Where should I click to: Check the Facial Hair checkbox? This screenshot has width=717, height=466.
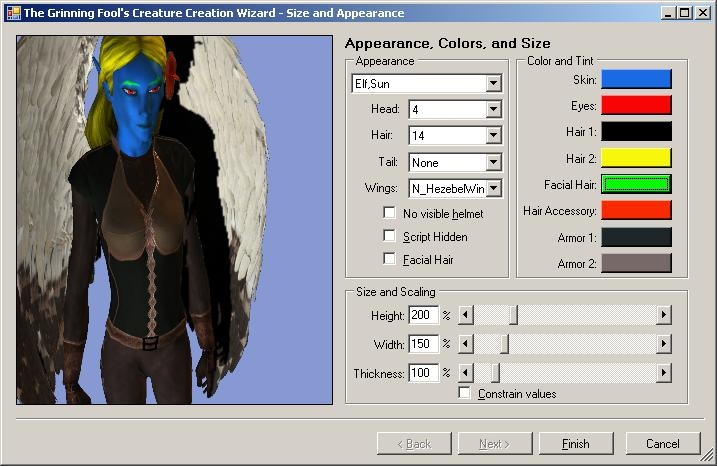(389, 259)
